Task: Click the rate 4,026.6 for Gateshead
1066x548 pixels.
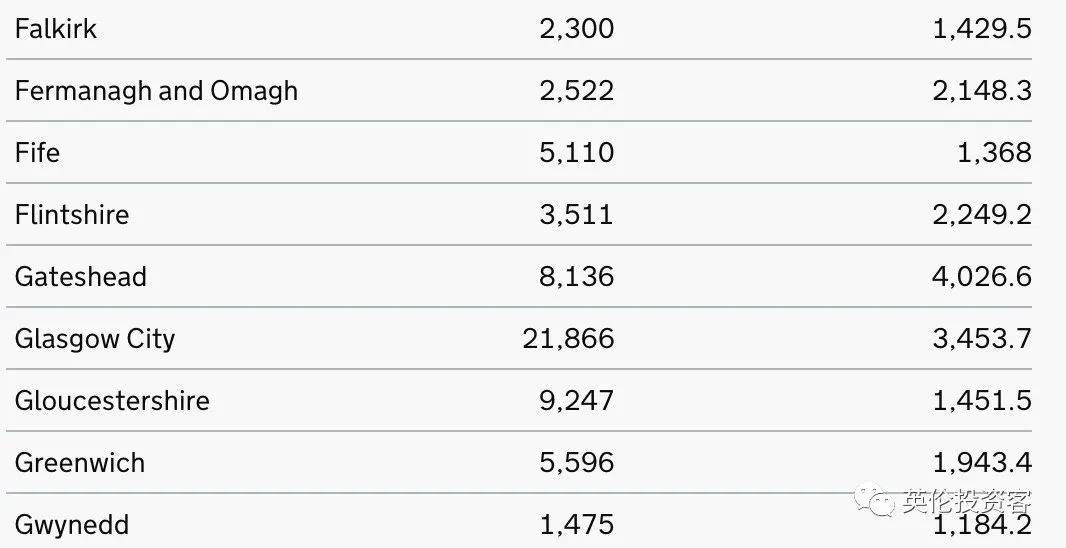Action: pos(982,277)
